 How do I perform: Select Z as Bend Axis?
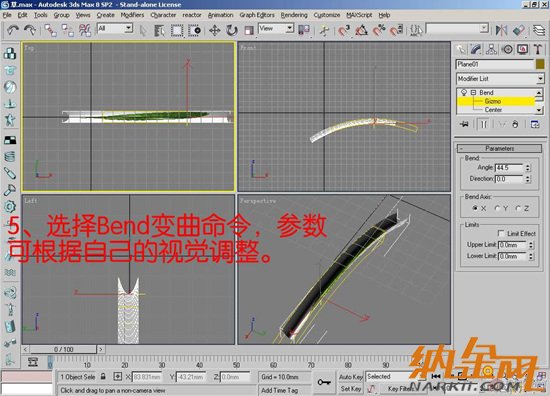coord(518,208)
